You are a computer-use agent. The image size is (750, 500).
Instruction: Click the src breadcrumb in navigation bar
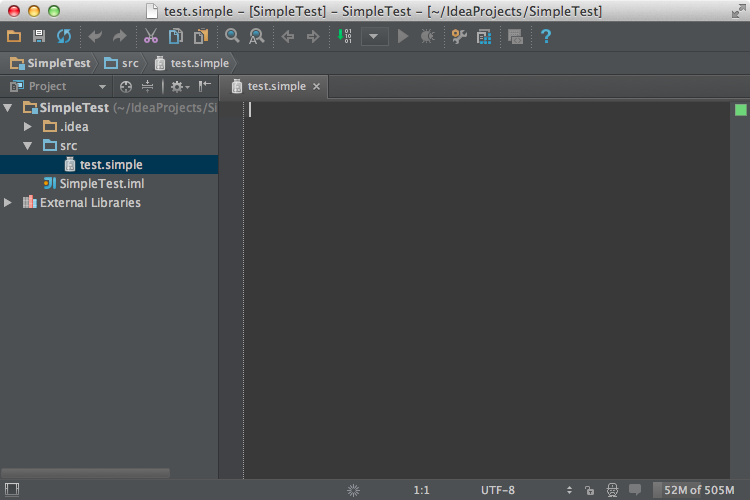pos(122,63)
